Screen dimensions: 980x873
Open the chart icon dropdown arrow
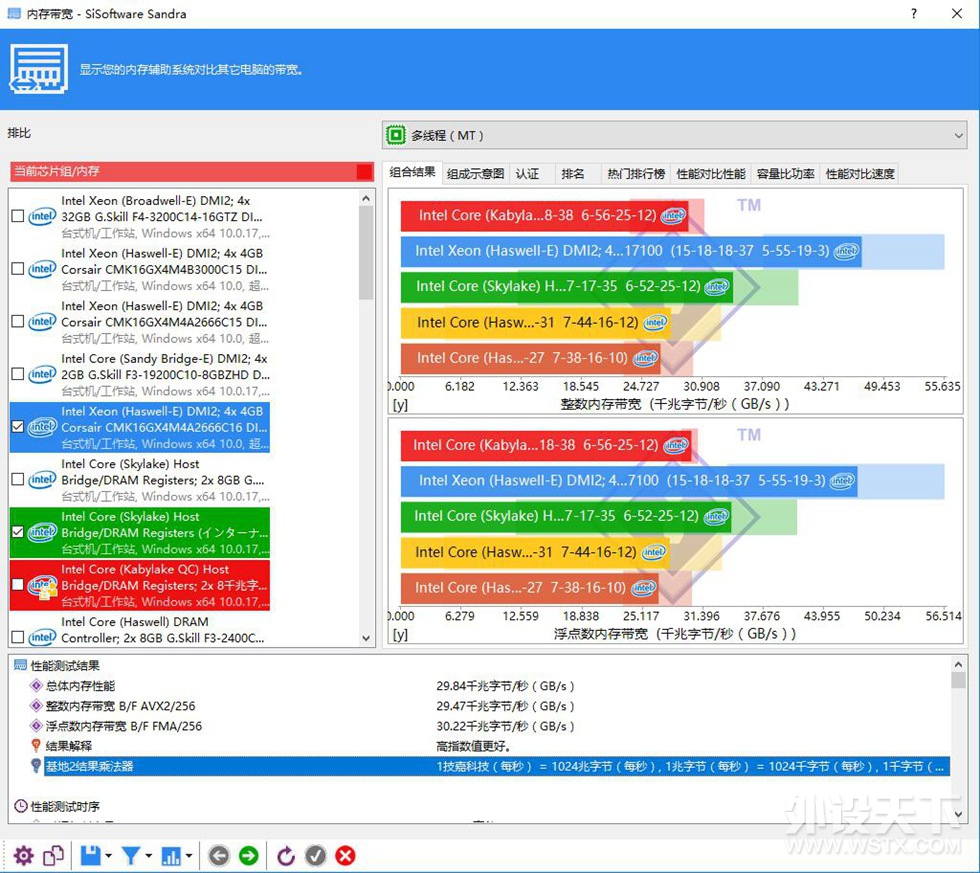(x=188, y=856)
